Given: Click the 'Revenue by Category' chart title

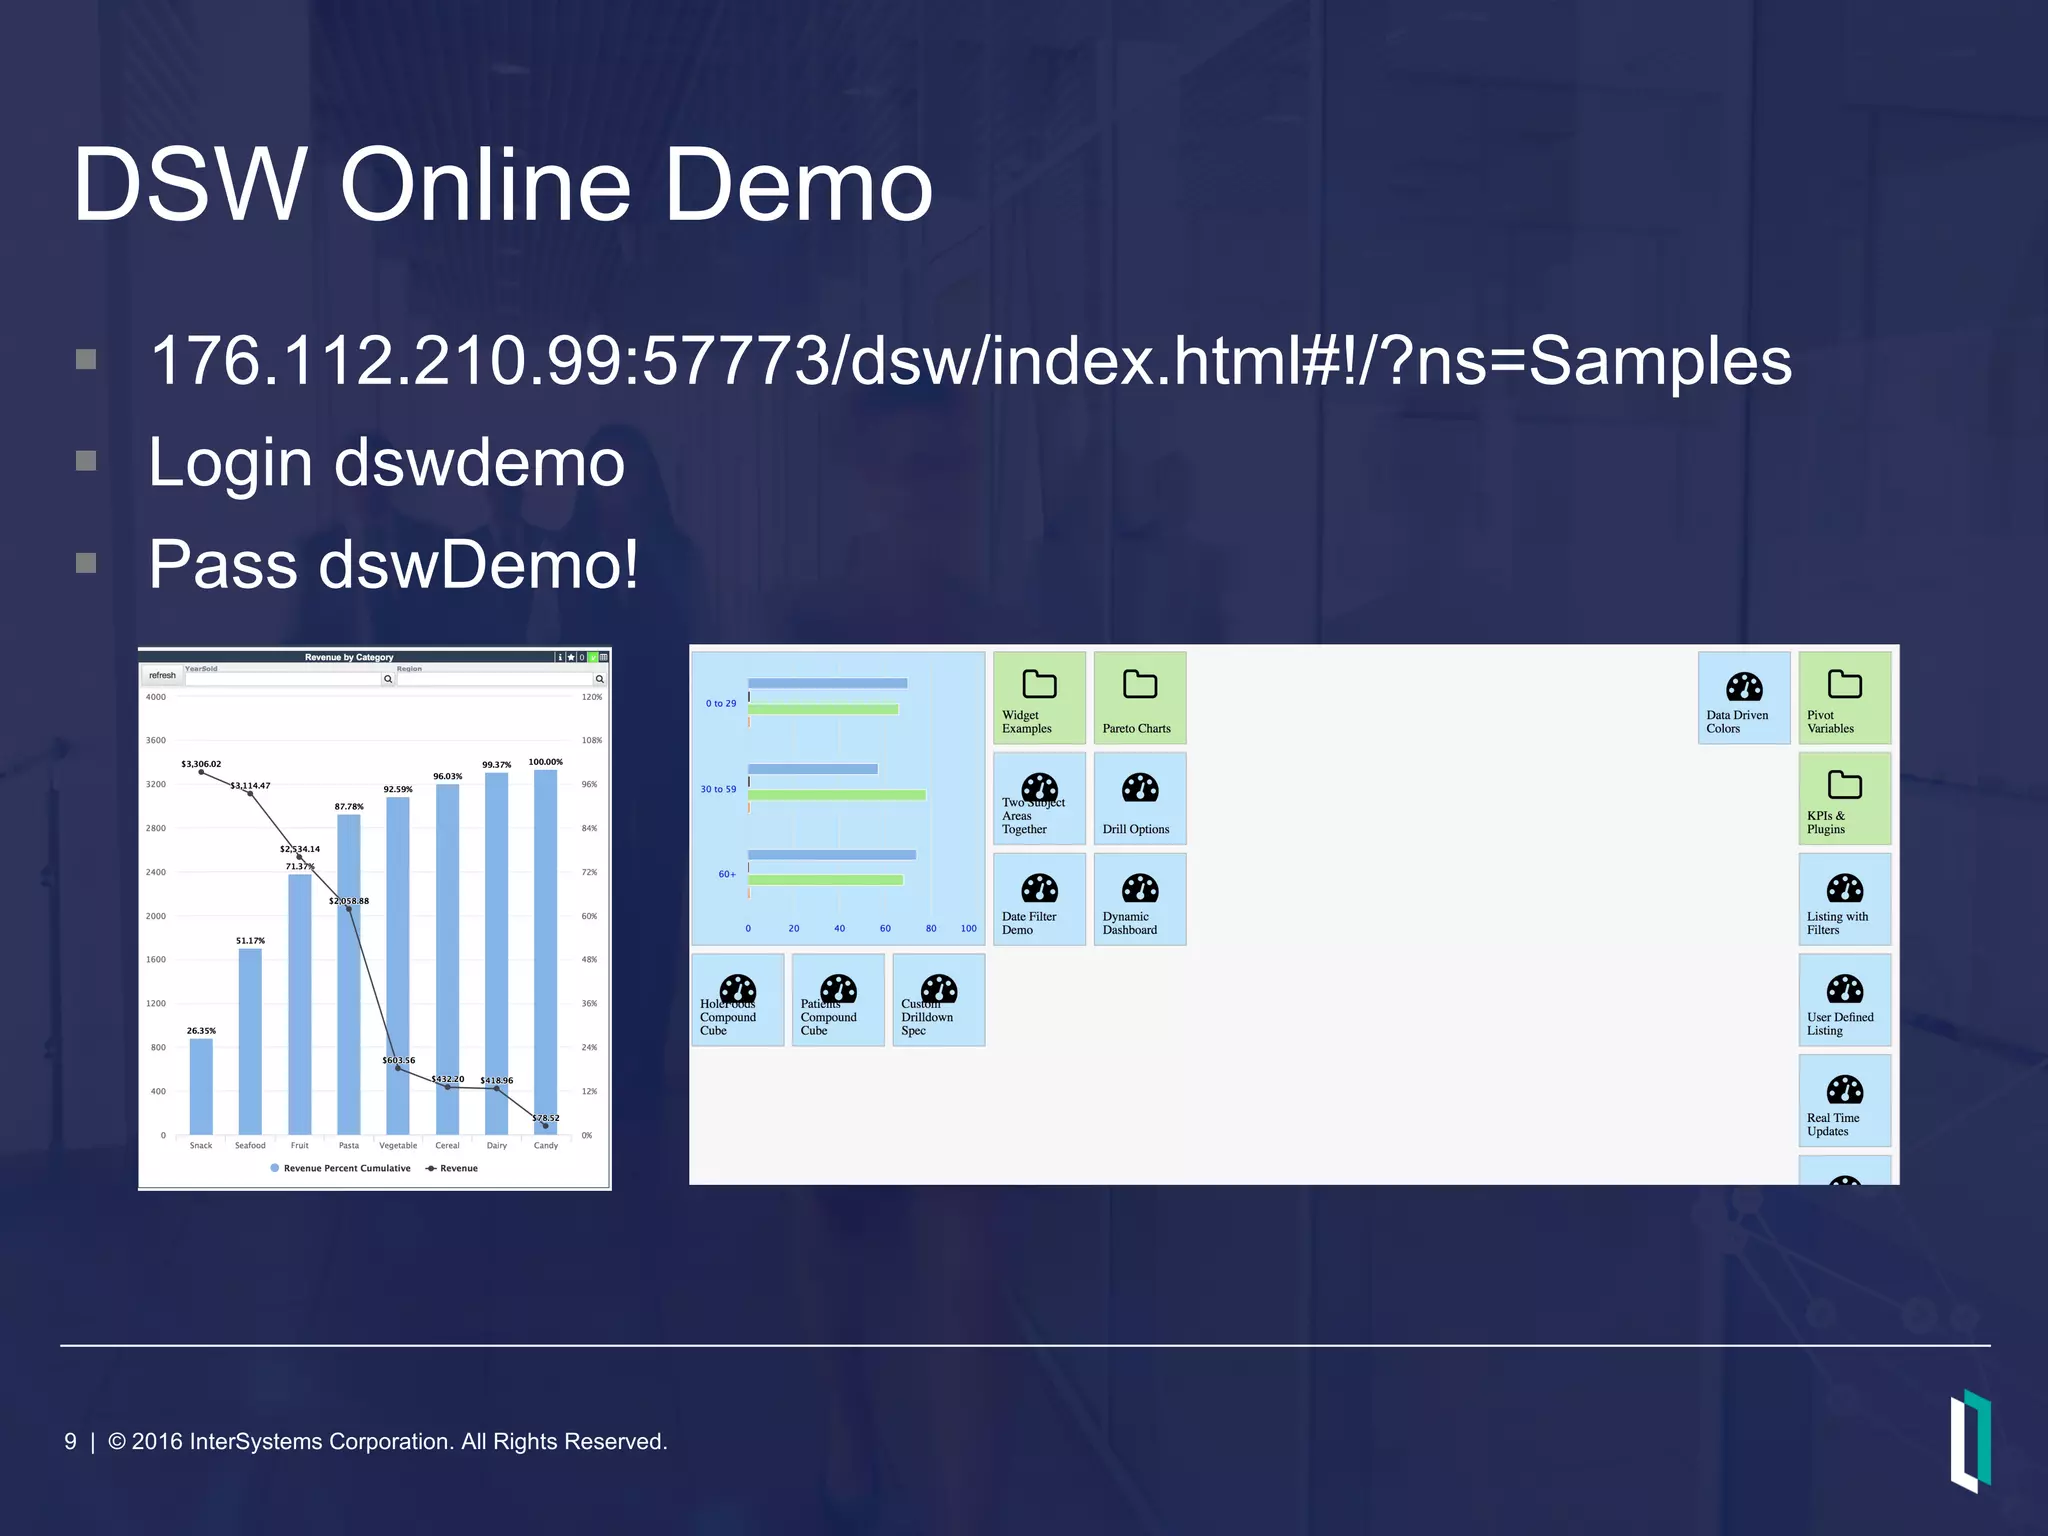Looking at the screenshot, I should (349, 657).
